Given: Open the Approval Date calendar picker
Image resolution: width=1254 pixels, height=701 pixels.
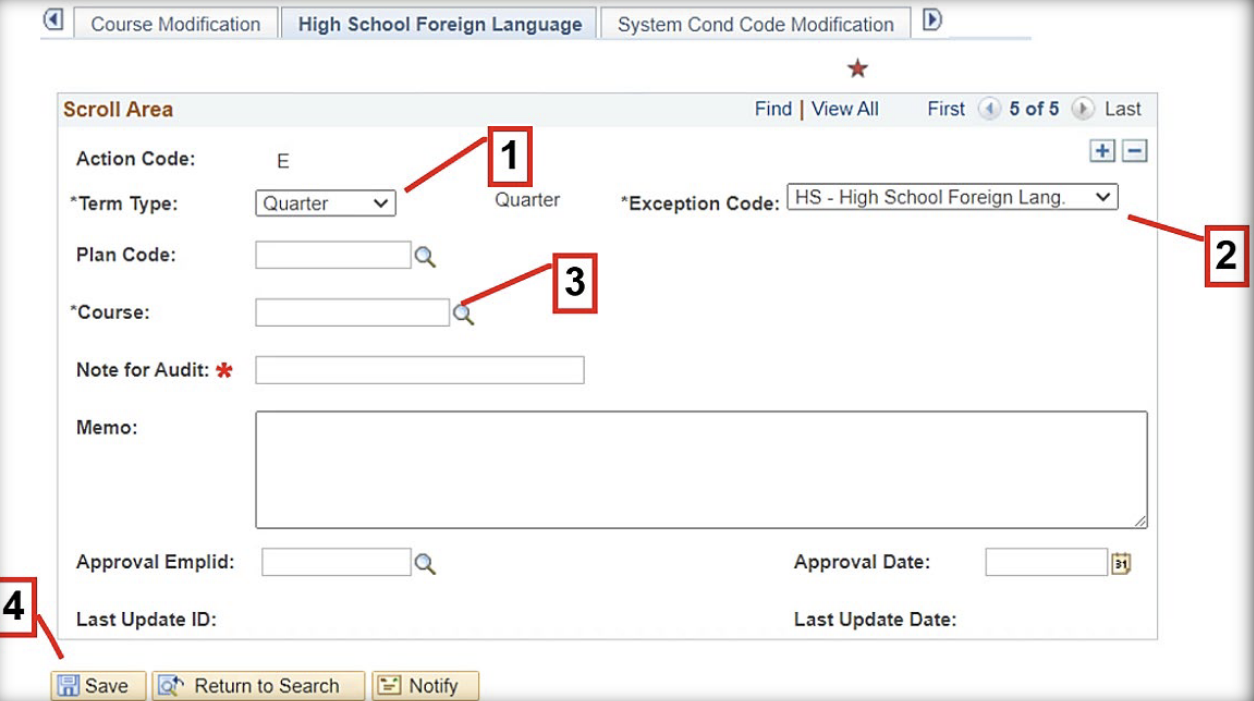Looking at the screenshot, I should tap(1121, 564).
